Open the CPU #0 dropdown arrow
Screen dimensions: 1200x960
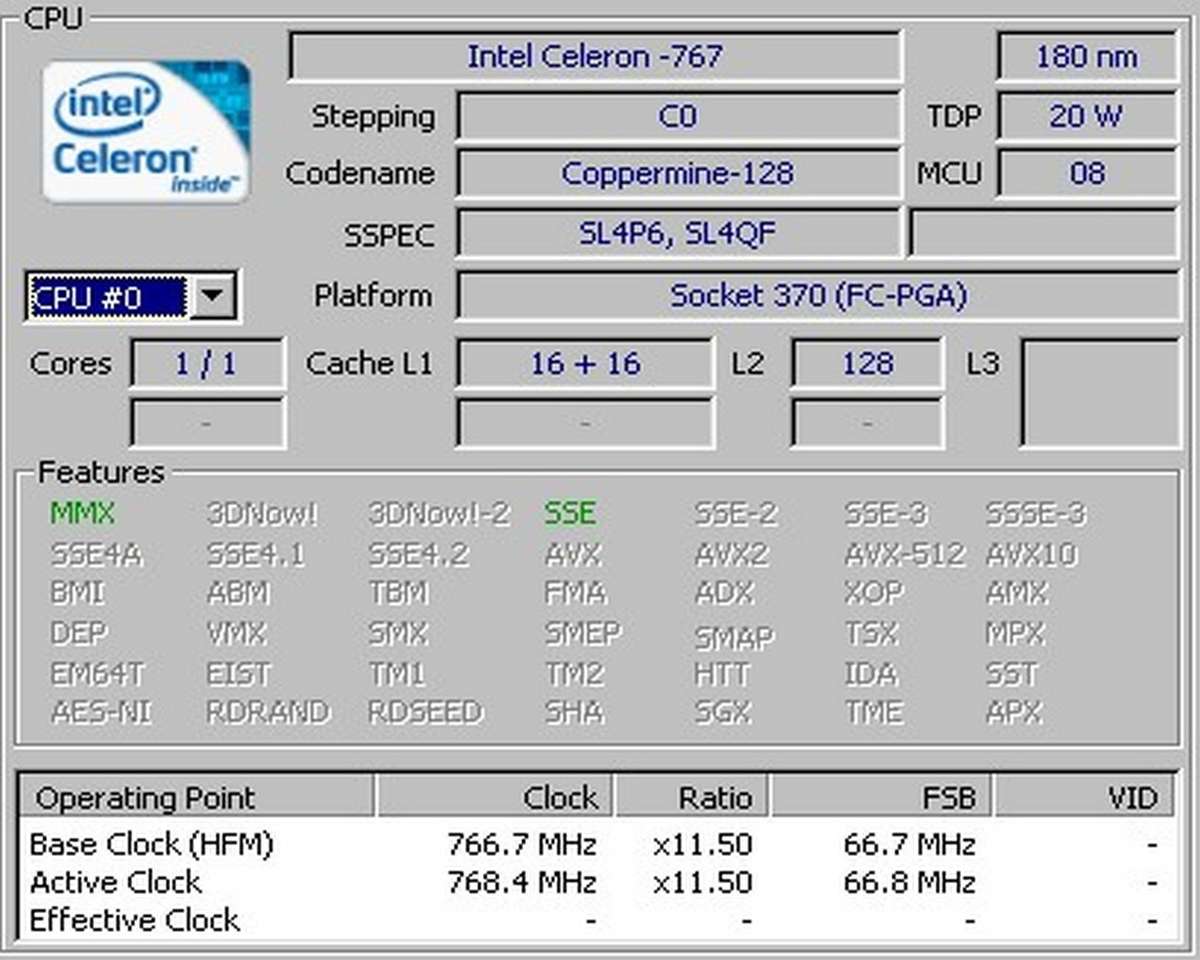[213, 296]
